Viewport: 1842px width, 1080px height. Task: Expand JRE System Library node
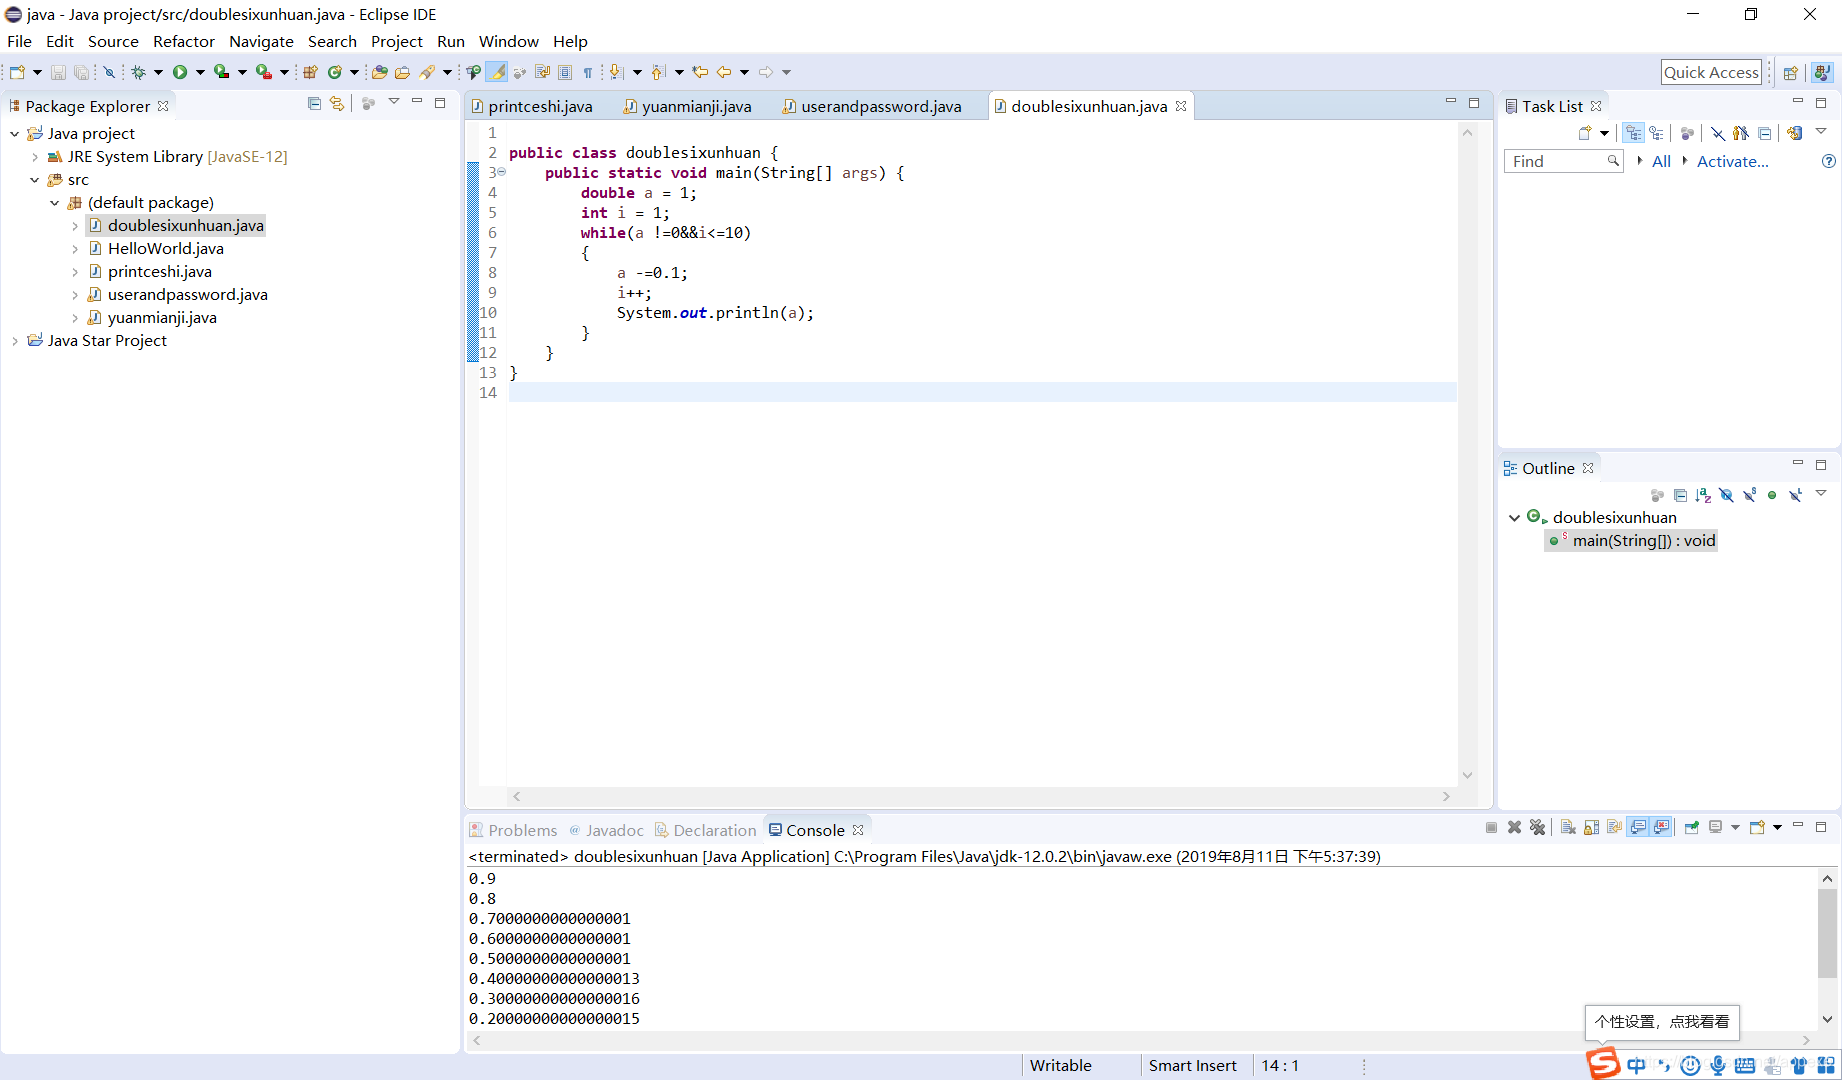tap(35, 157)
